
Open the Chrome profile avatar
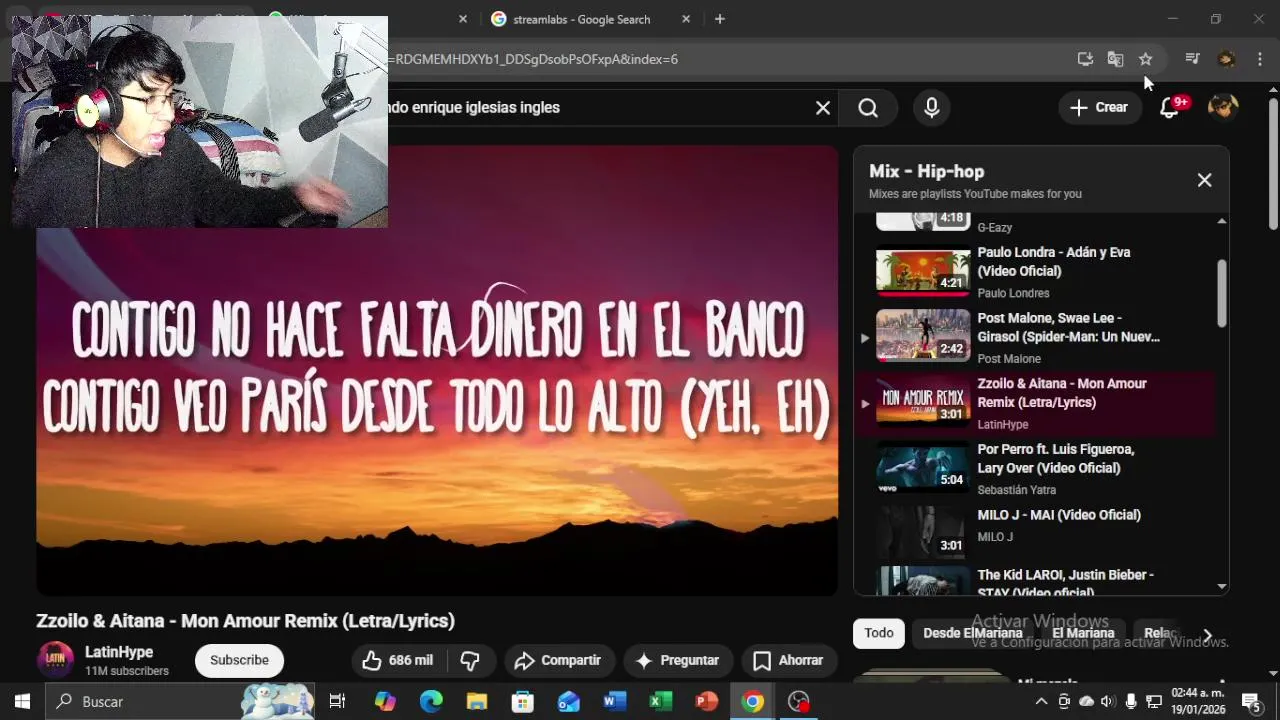click(1226, 59)
